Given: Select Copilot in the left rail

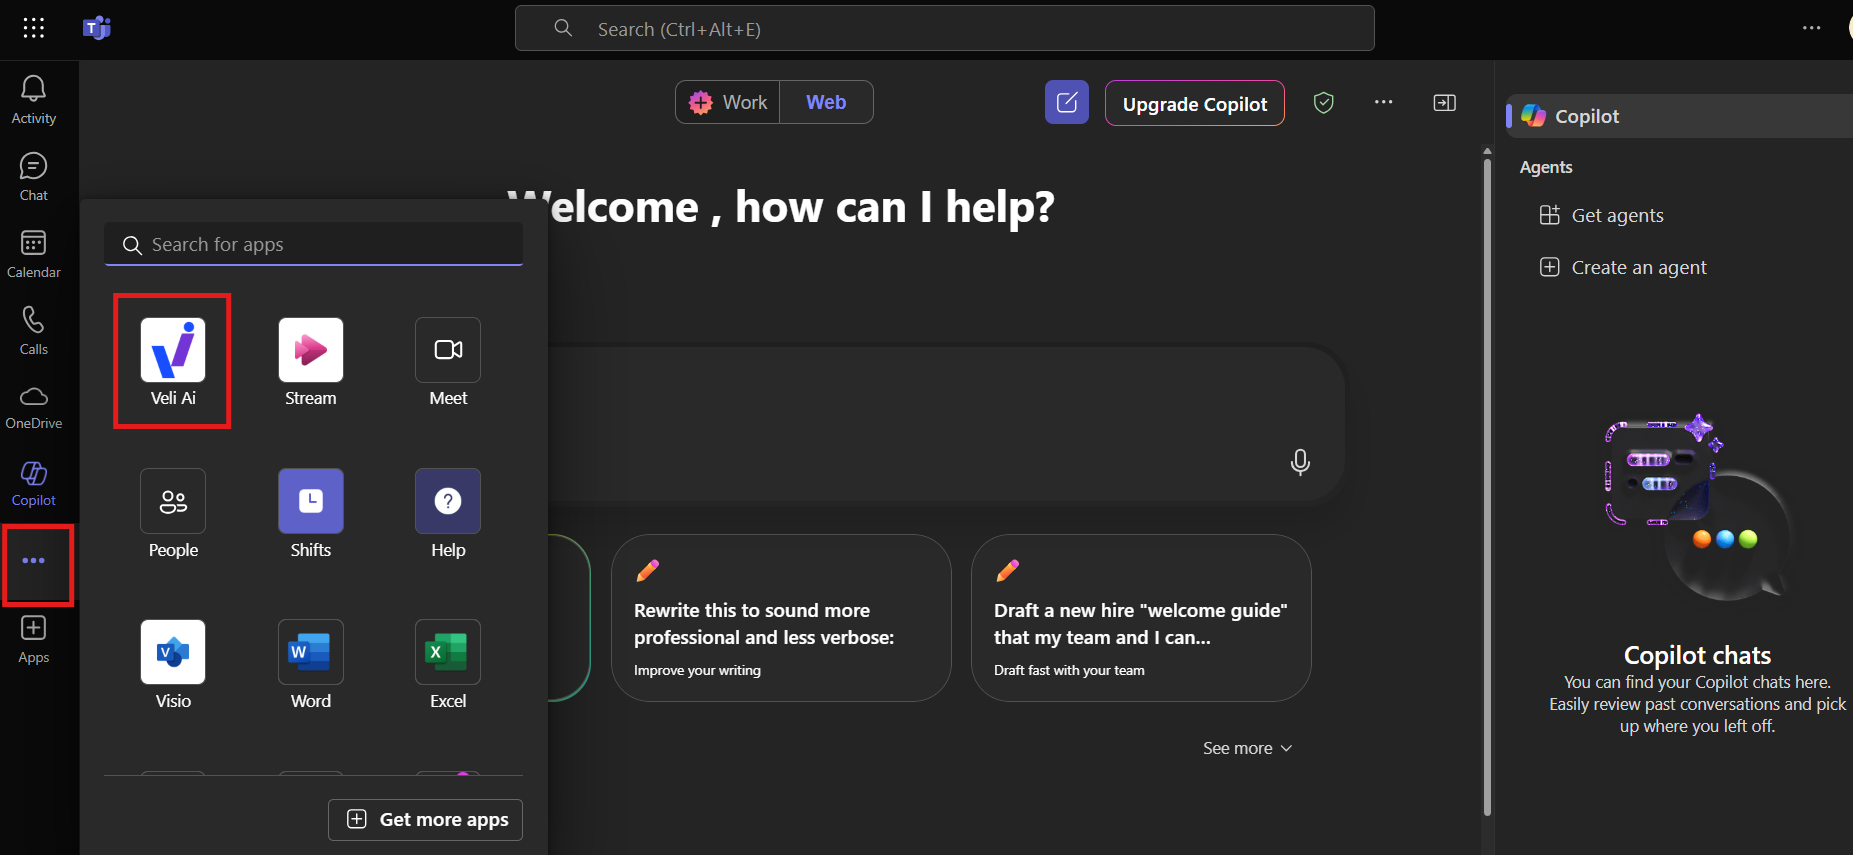Looking at the screenshot, I should tap(34, 484).
